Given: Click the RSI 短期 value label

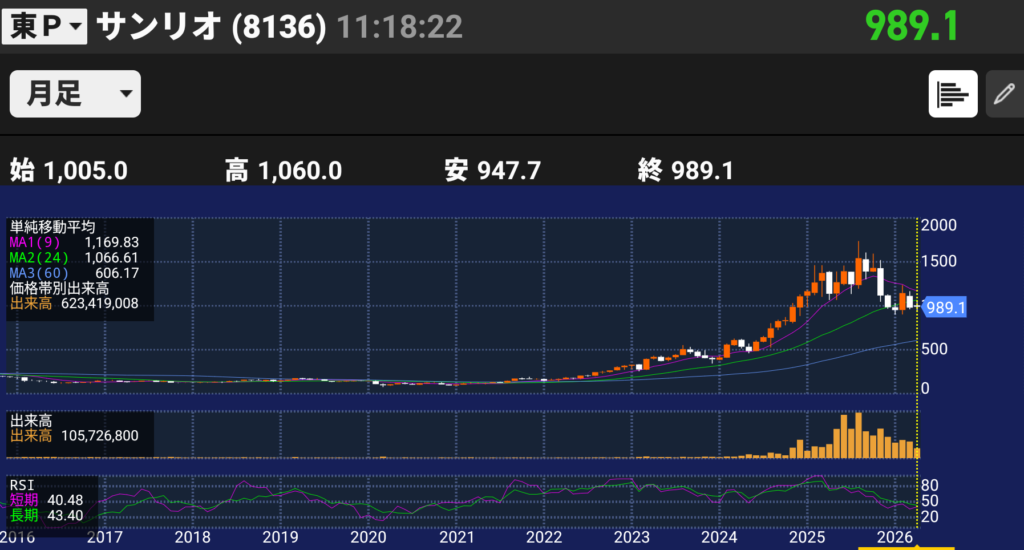Looking at the screenshot, I should tap(46, 500).
